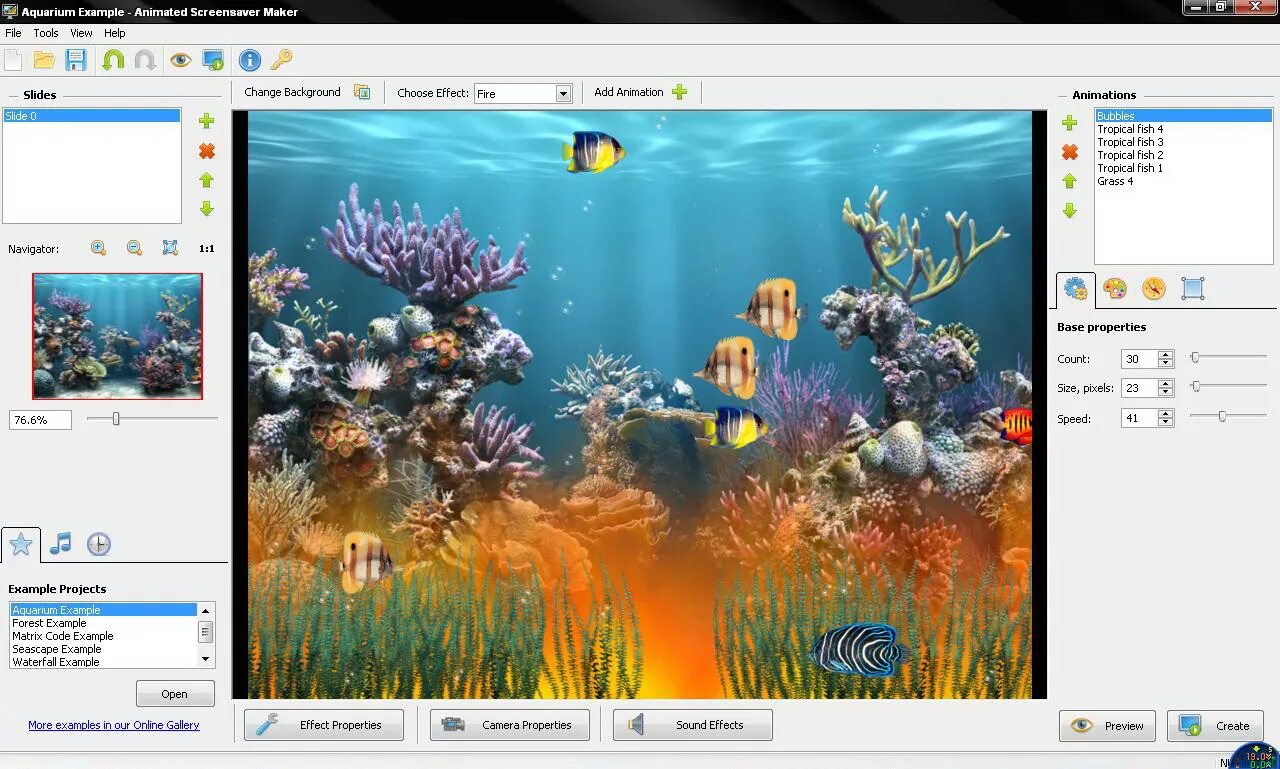Viewport: 1280px width, 769px height.
Task: Select the compass direction tab for animation settings
Action: pyautogui.click(x=1155, y=289)
